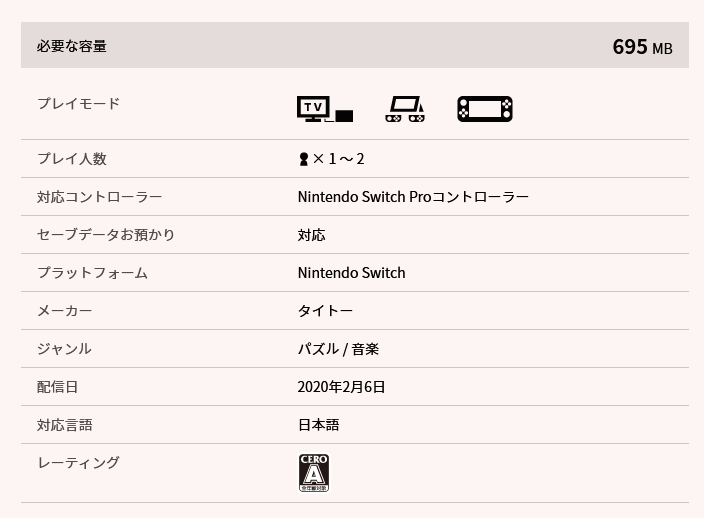Click the Nintendo Switch platform value
Screen dimensions: 704x518
(351, 273)
